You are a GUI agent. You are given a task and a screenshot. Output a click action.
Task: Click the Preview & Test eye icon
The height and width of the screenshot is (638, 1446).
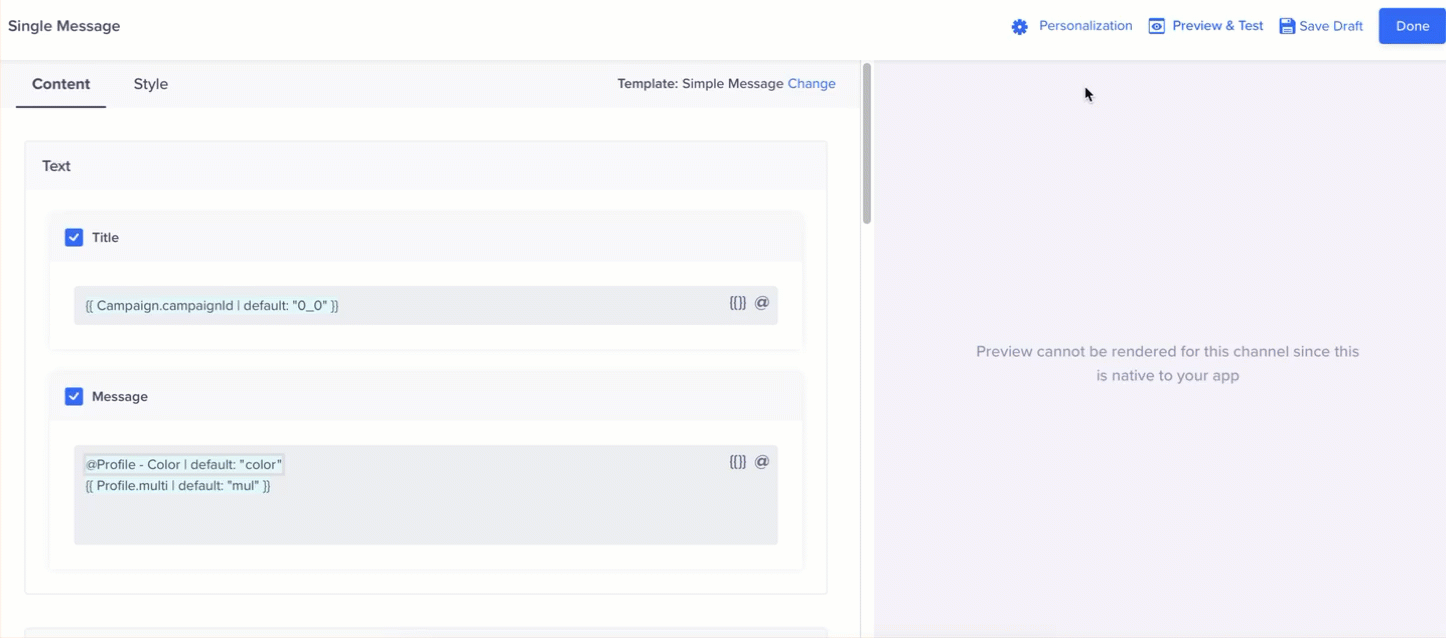[x=1155, y=25]
